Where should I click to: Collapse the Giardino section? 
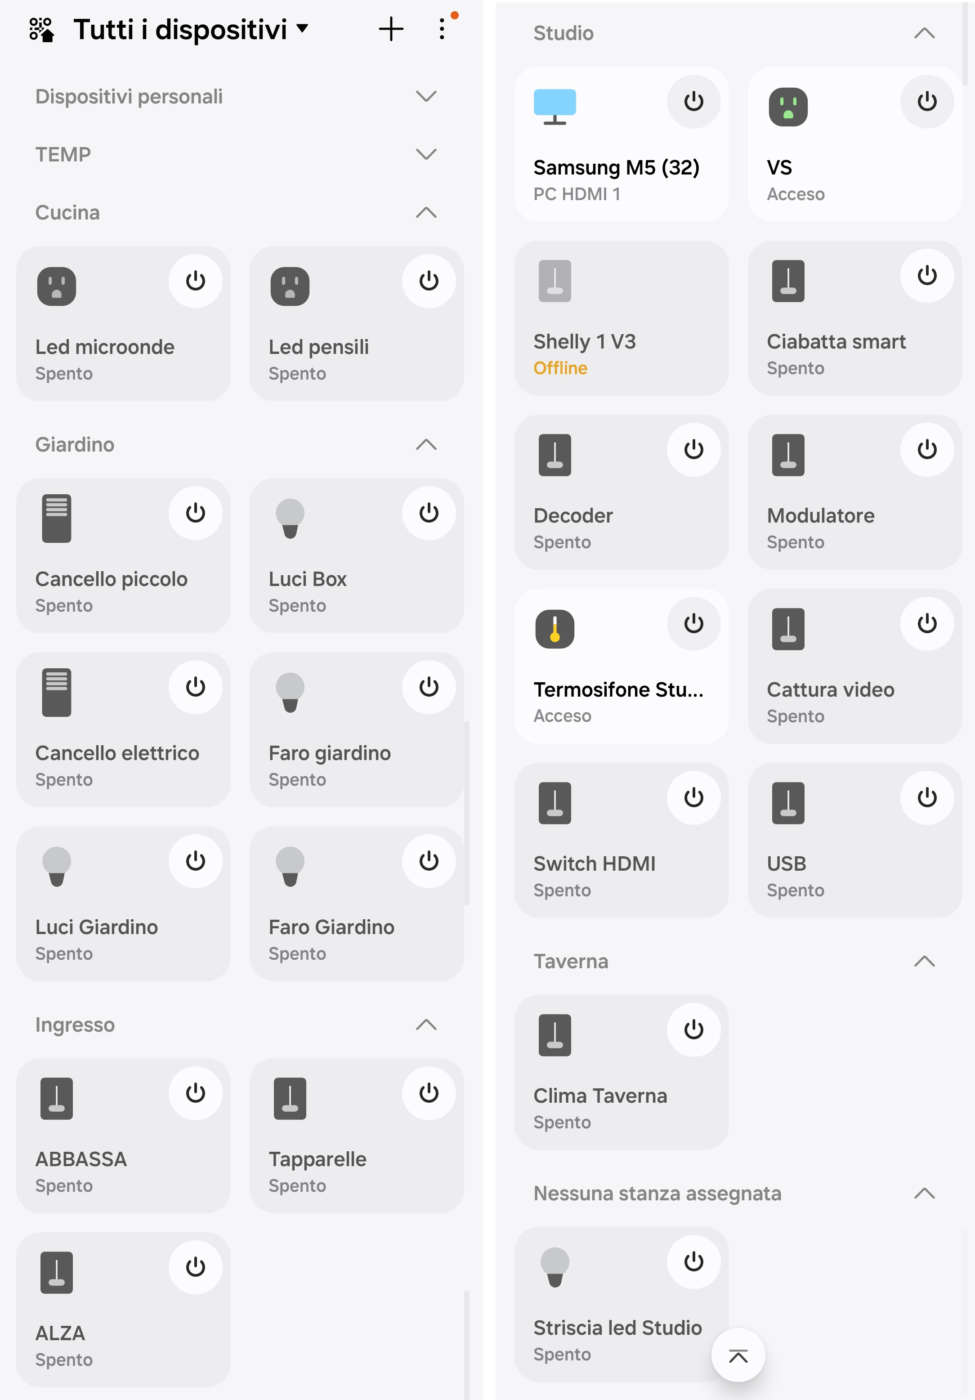[426, 444]
